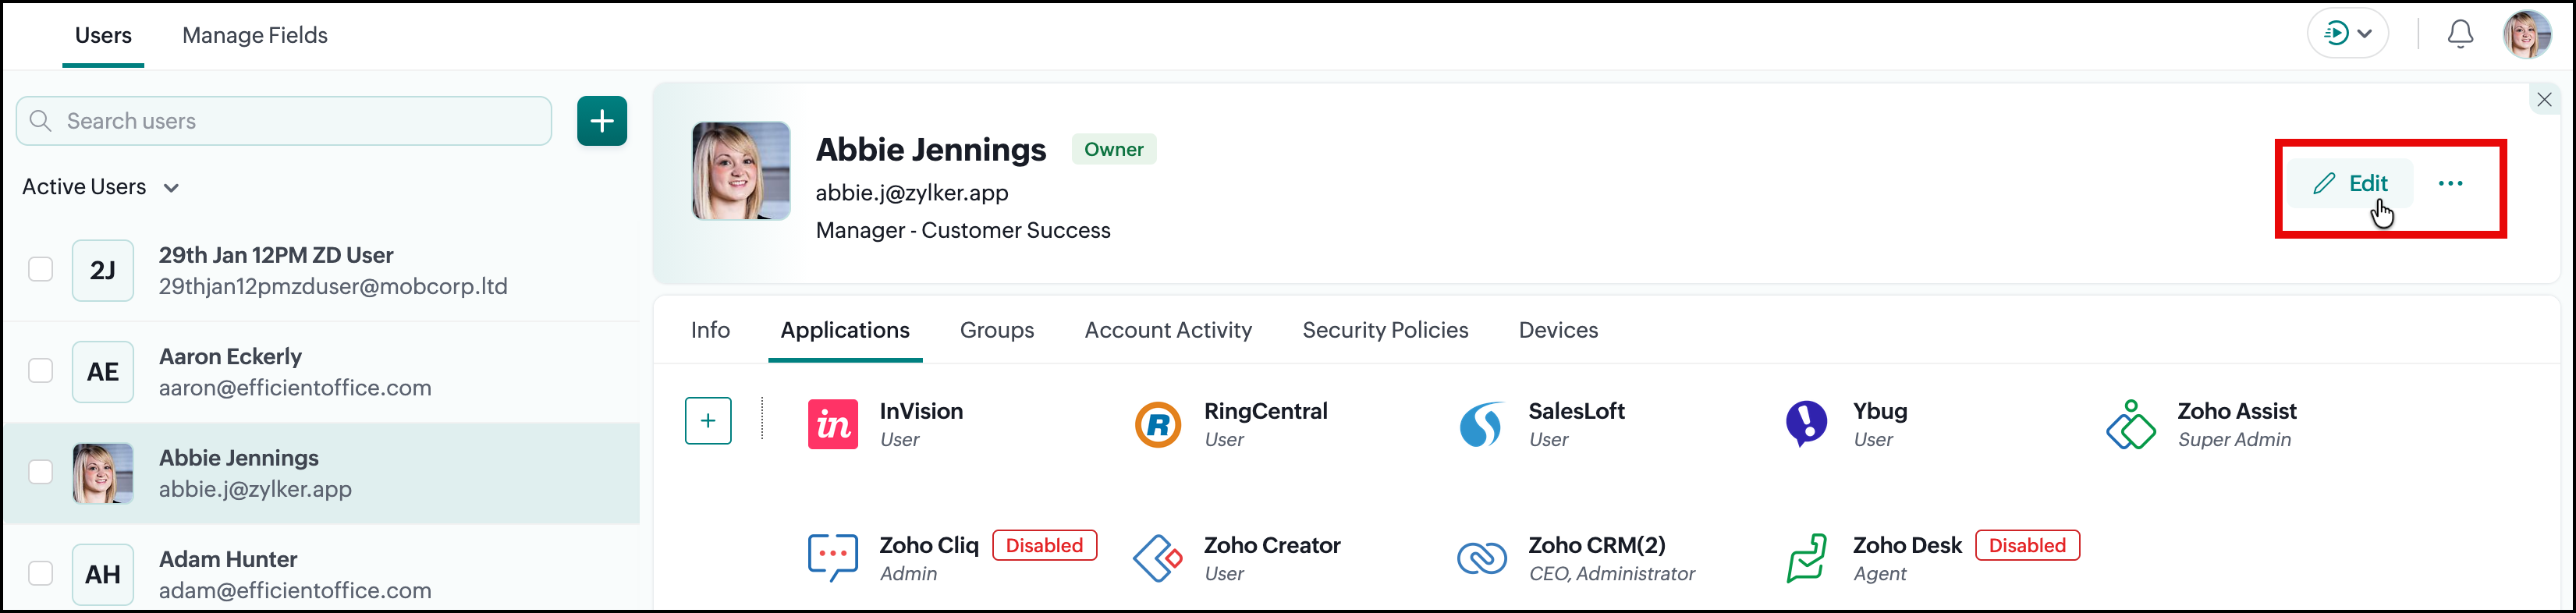
Task: Open the Zoho Assist app icon
Action: click(2131, 425)
